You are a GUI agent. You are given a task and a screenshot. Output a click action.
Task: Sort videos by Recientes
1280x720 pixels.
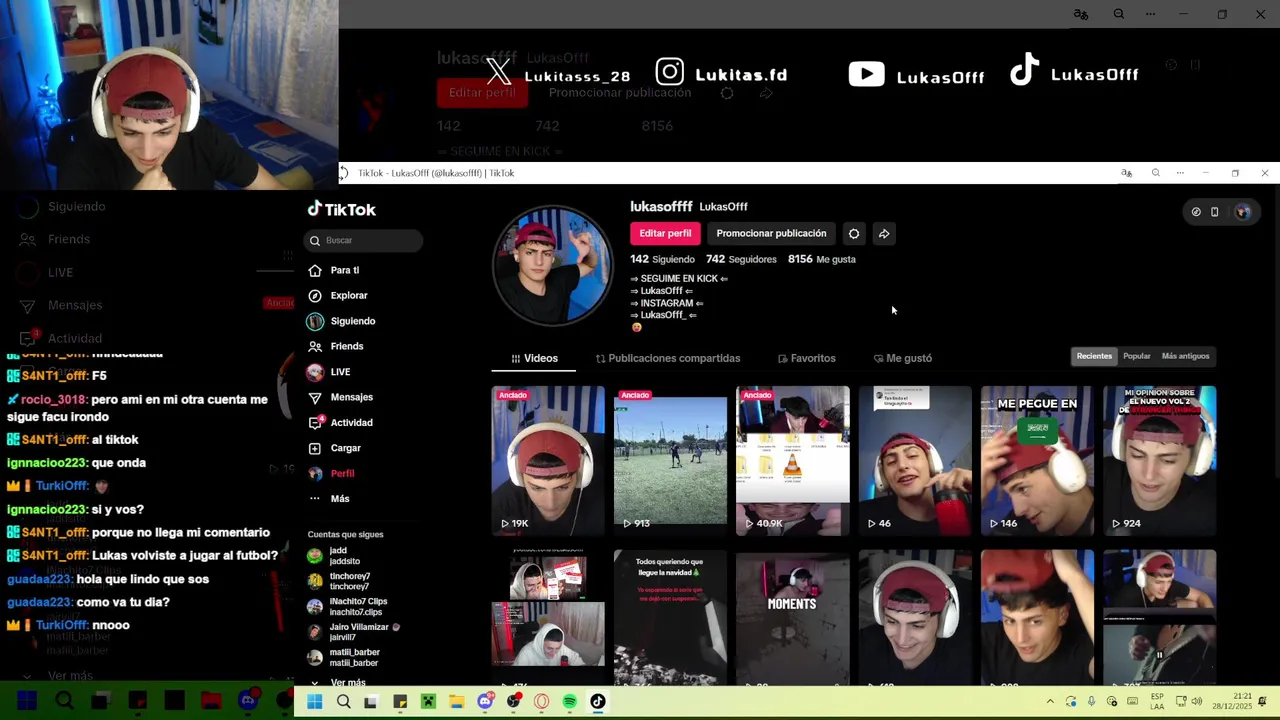pos(1094,356)
